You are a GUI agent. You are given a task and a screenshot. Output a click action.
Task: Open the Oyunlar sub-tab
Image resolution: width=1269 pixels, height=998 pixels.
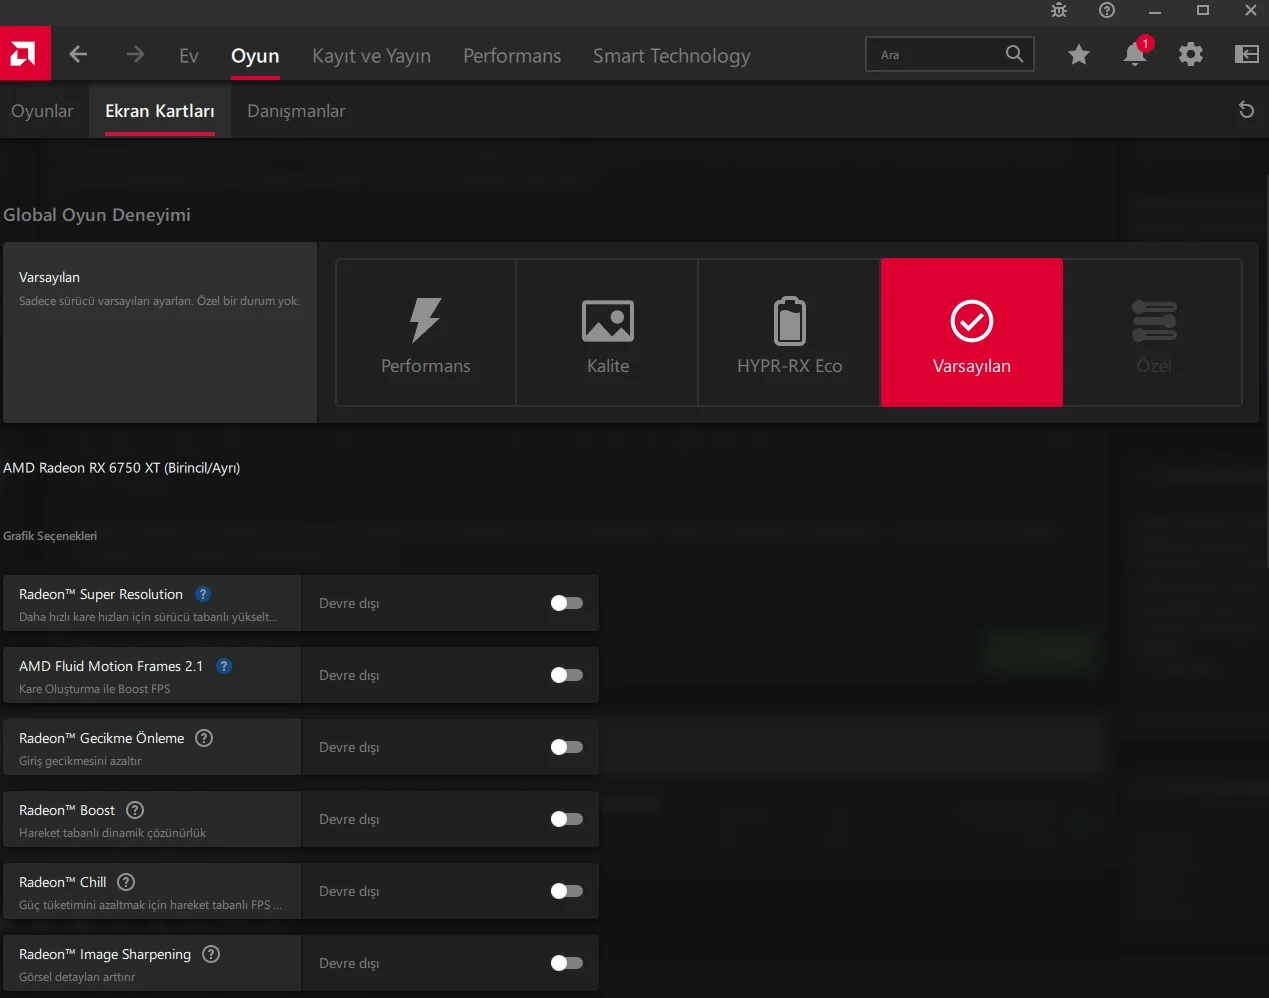coord(42,111)
